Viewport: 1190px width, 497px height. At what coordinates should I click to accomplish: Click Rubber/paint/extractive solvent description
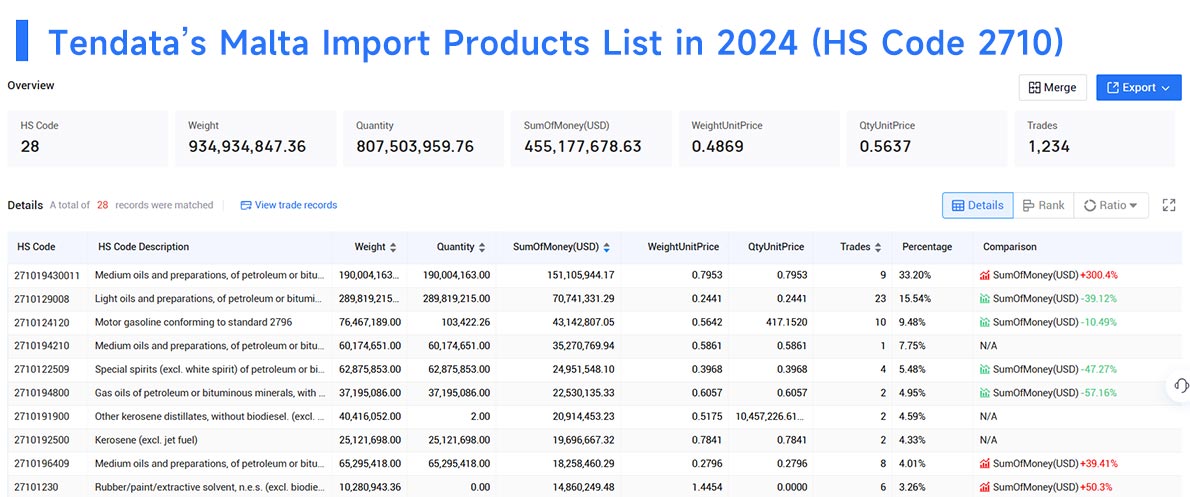coord(210,486)
